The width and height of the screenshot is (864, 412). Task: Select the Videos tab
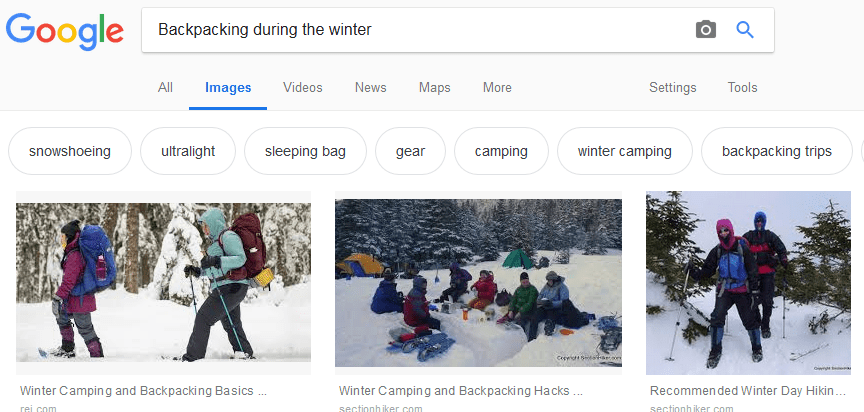tap(302, 88)
